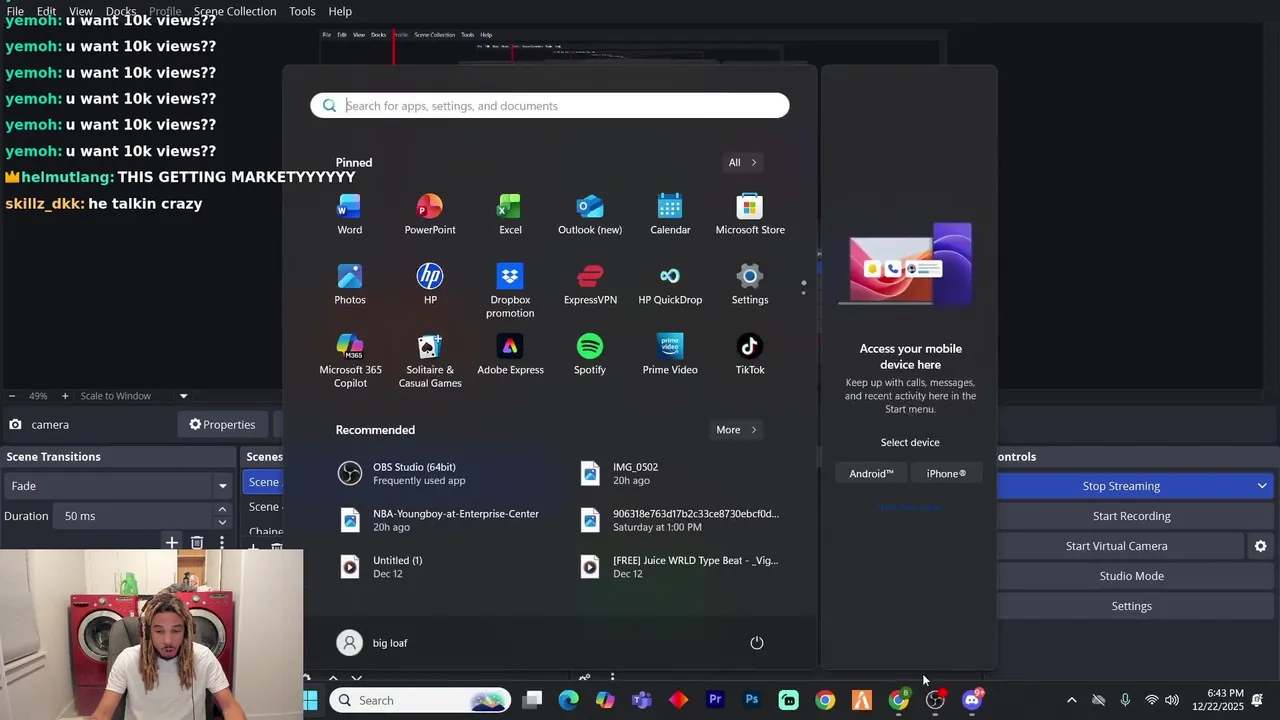
Task: Open Prime Video app
Action: (670, 354)
